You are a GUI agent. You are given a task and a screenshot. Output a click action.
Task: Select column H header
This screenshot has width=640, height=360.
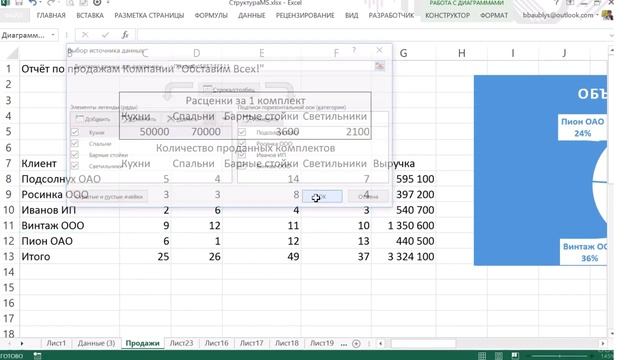tap(462, 53)
